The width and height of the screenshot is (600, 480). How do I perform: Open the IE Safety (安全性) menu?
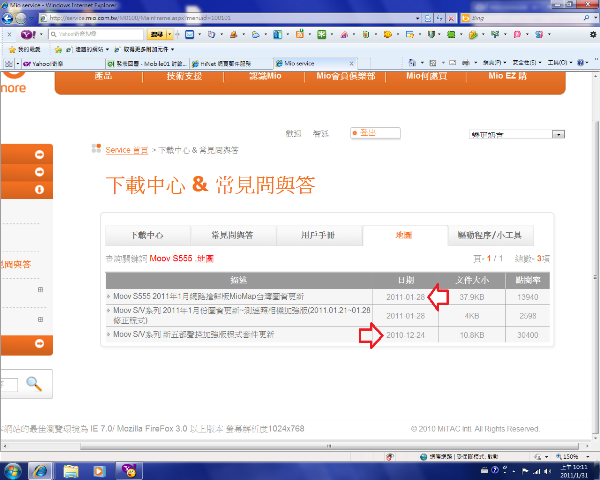click(526, 62)
